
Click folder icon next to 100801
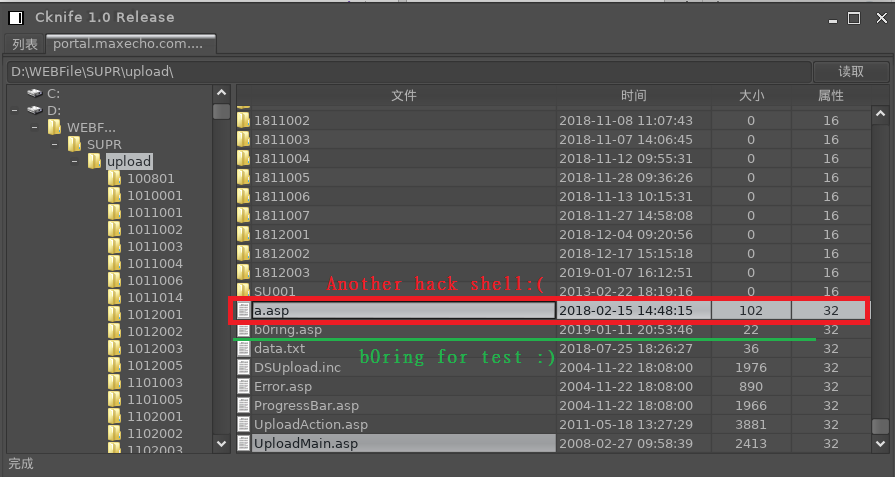tap(114, 178)
